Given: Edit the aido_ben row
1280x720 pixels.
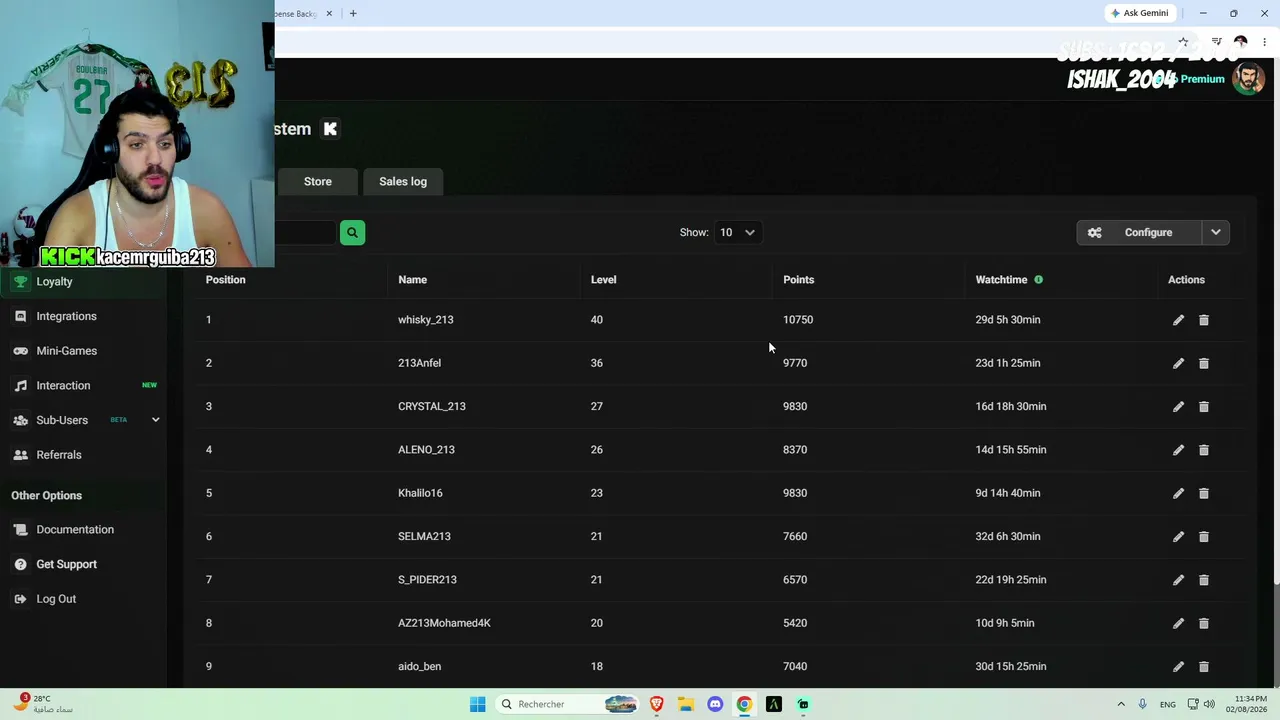Looking at the screenshot, I should pos(1178,666).
